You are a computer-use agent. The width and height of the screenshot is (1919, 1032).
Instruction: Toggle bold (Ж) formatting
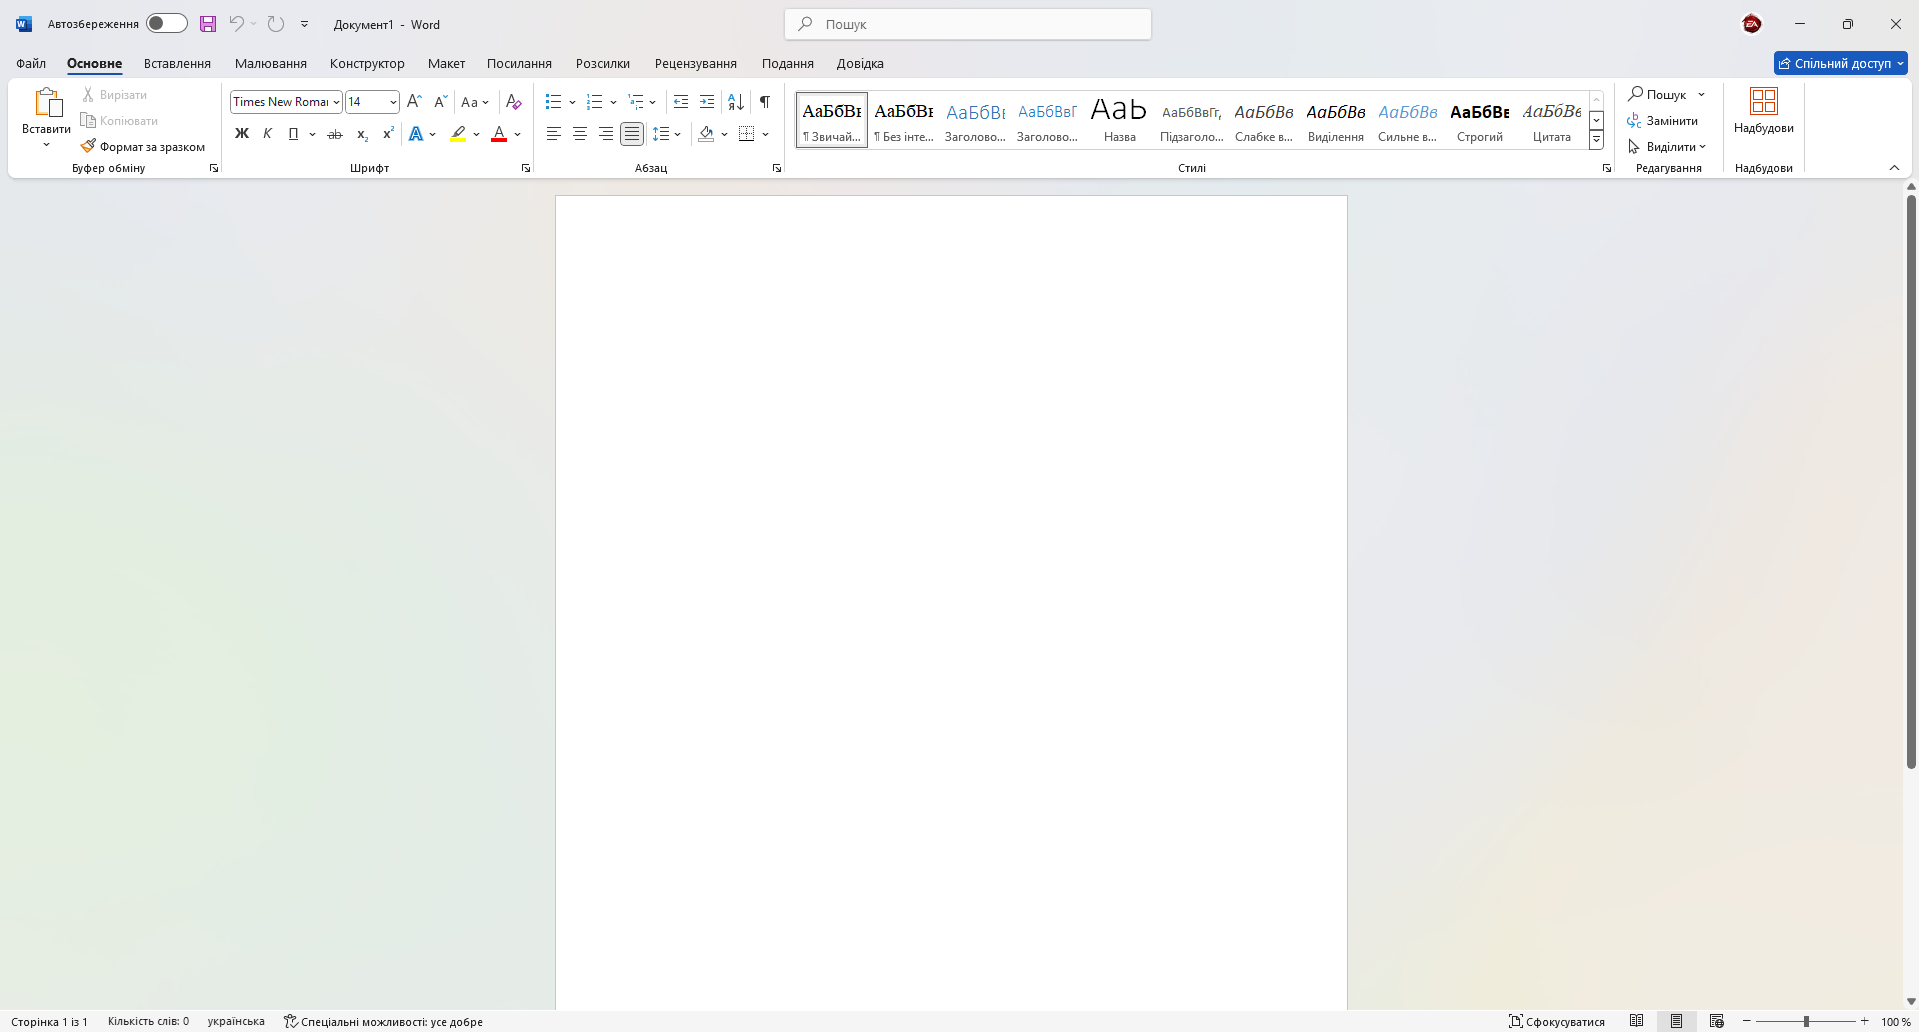(x=242, y=134)
